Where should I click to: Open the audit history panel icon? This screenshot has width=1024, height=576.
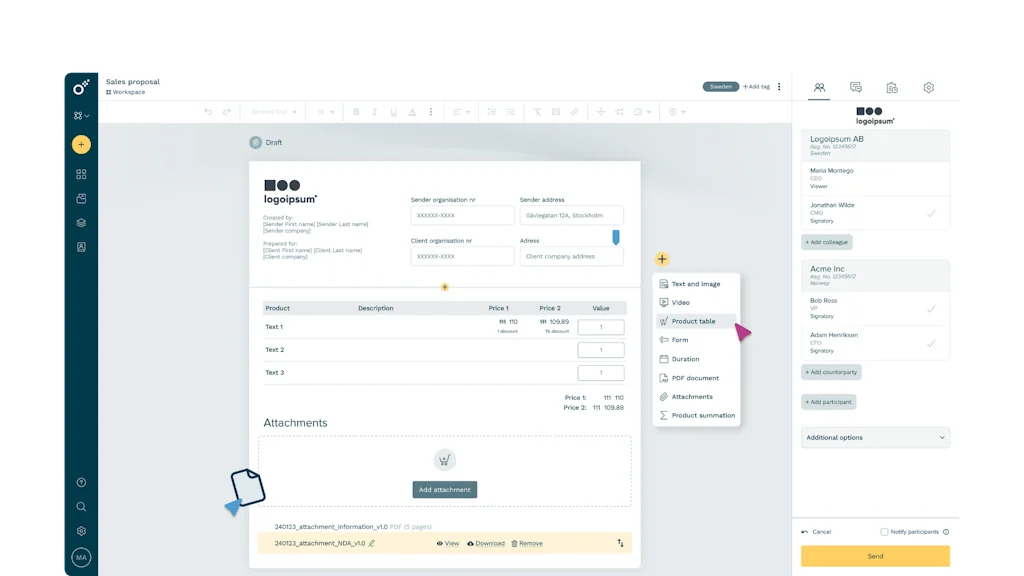click(x=892, y=88)
